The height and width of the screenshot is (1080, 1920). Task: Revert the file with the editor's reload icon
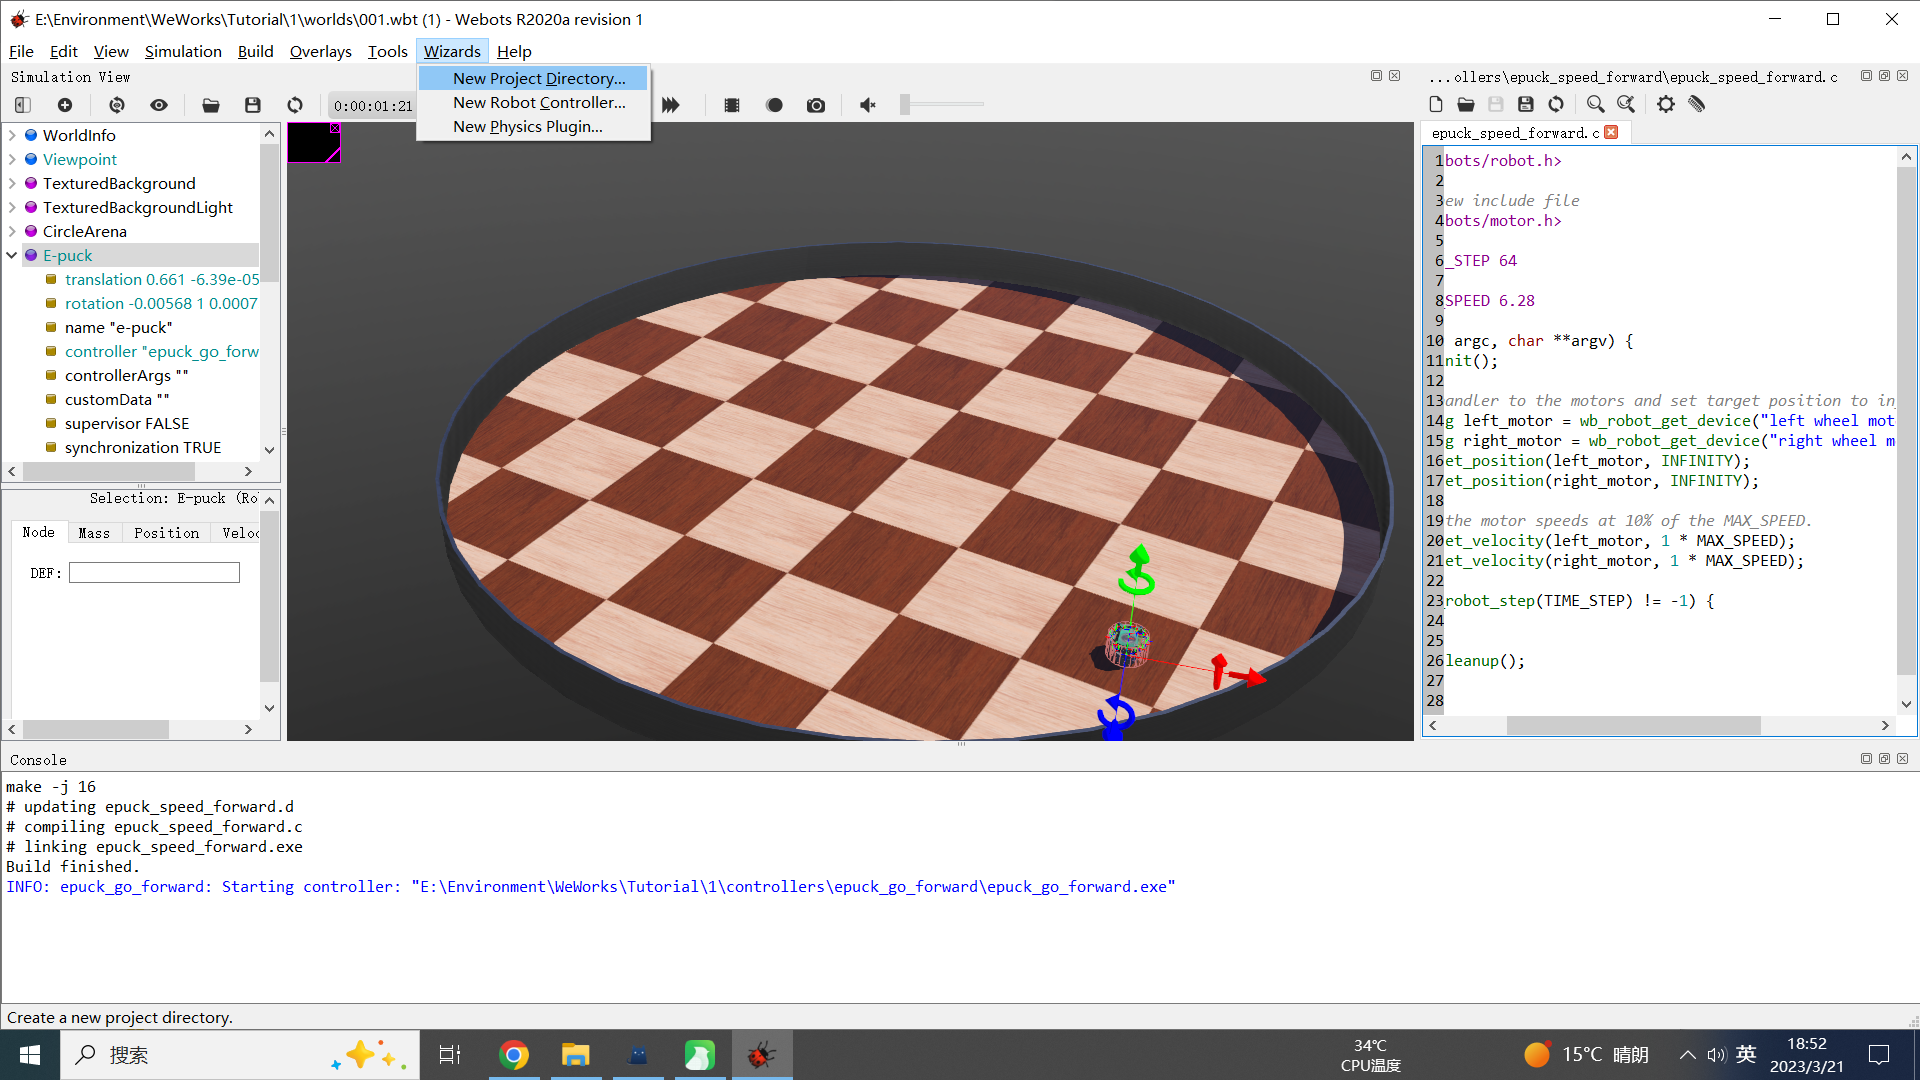(1556, 104)
